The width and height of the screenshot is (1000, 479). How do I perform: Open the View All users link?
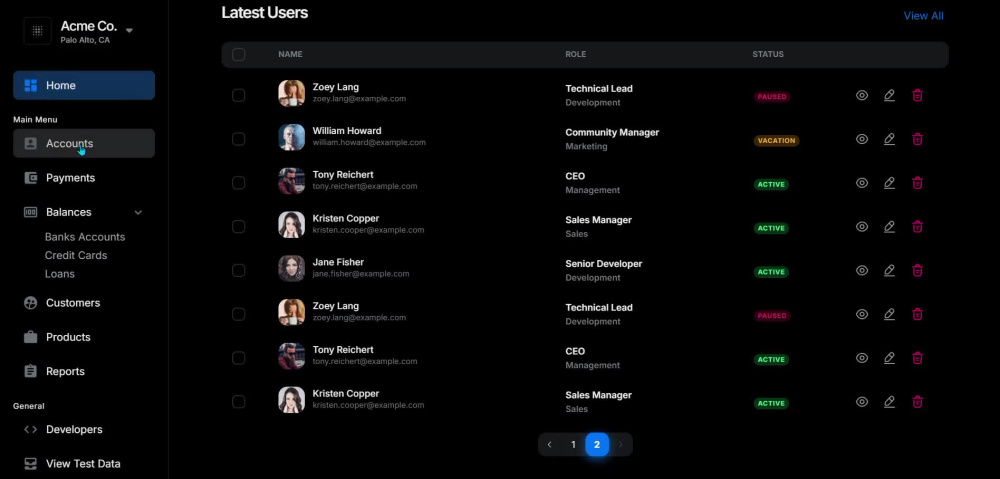(923, 16)
